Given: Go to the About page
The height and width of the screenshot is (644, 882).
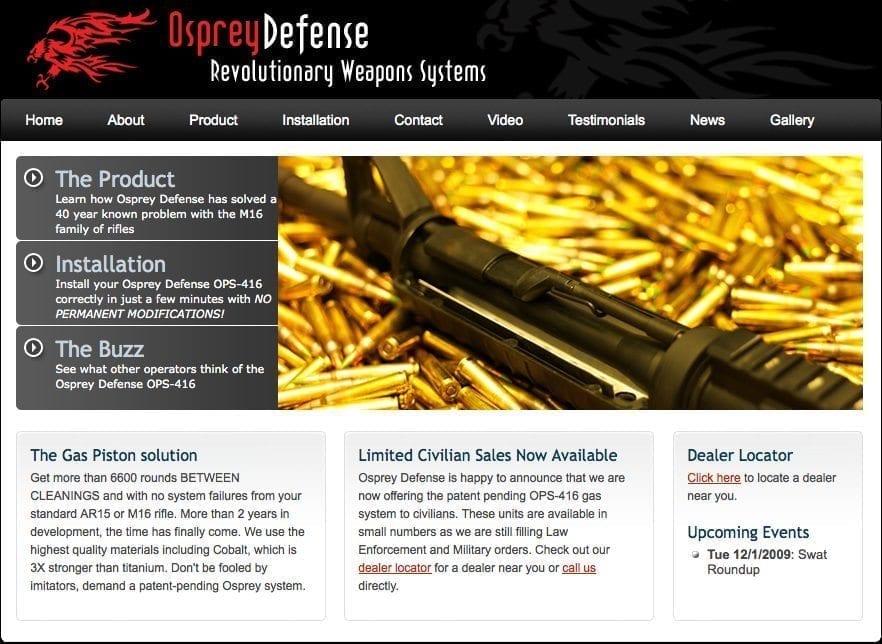Looking at the screenshot, I should (x=126, y=120).
